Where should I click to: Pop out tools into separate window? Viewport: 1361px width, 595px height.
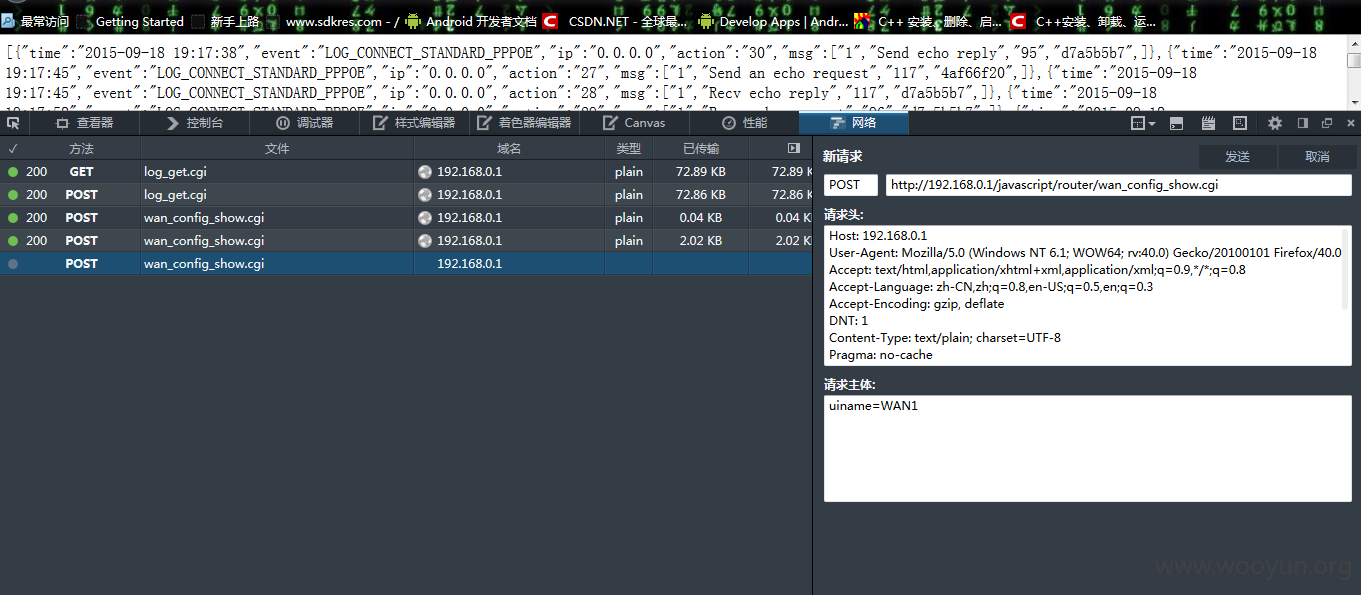tap(1327, 123)
